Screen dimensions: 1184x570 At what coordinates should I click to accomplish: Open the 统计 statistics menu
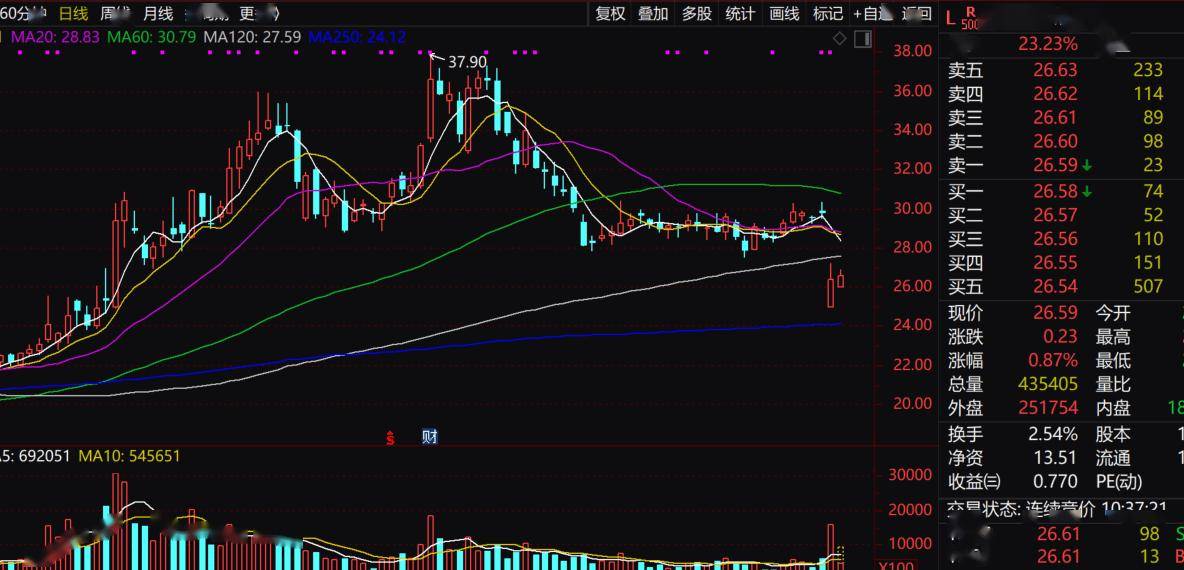740,13
